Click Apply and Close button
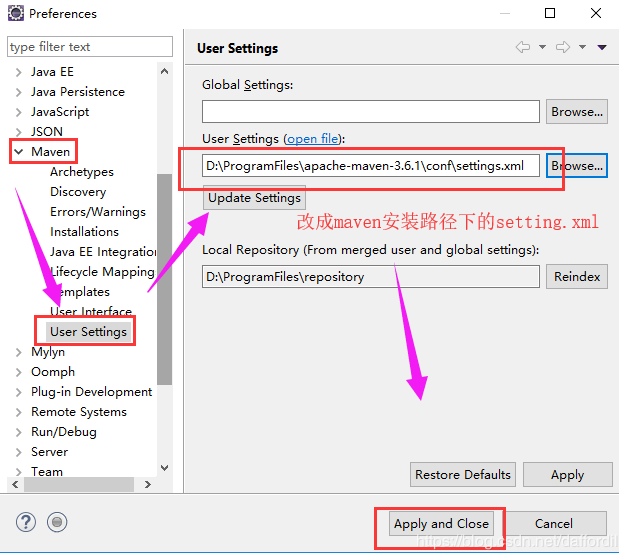The height and width of the screenshot is (554, 619). coord(441,524)
